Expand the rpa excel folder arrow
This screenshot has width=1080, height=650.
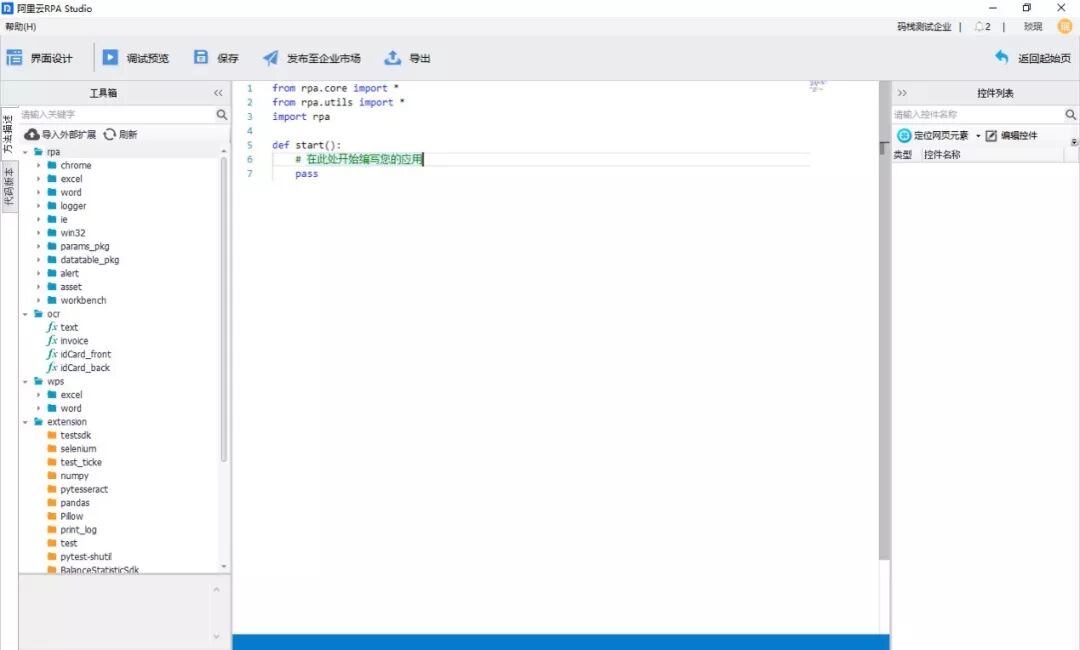point(39,179)
